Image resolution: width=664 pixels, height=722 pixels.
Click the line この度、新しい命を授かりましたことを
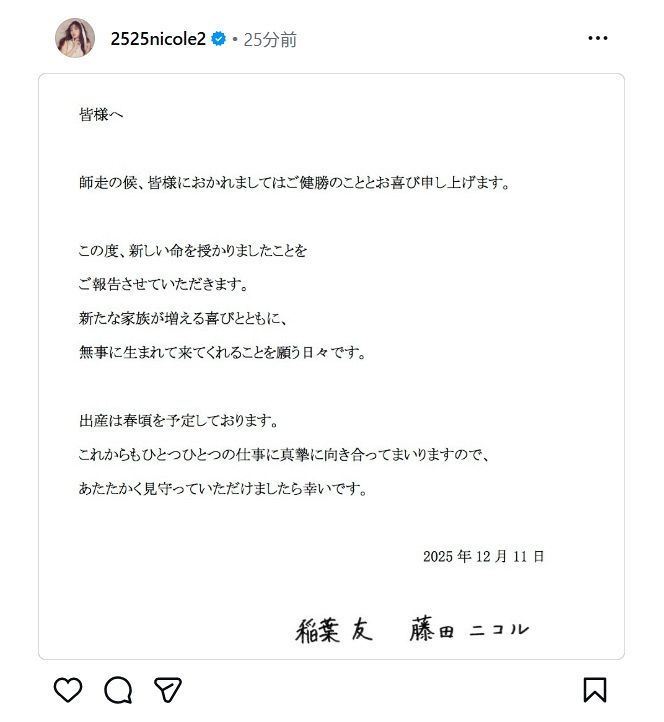pos(192,250)
